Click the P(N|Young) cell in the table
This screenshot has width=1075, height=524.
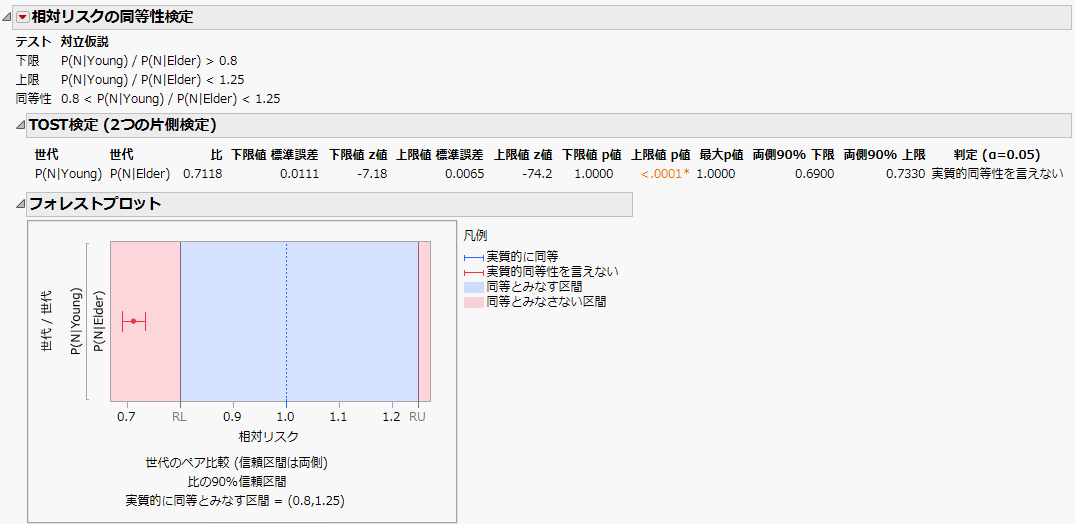pyautogui.click(x=69, y=174)
